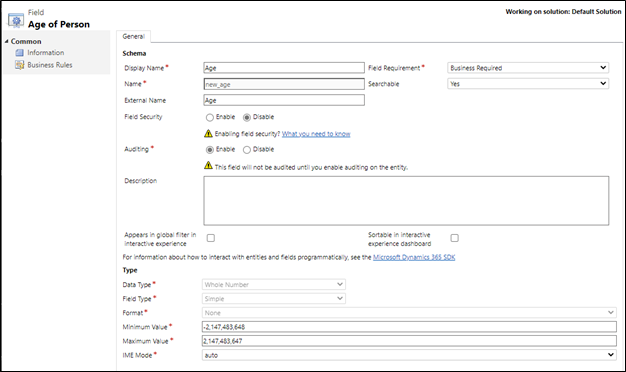Image resolution: width=626 pixels, height=372 pixels.
Task: Select Business Rules in the sidebar
Action: [x=50, y=65]
